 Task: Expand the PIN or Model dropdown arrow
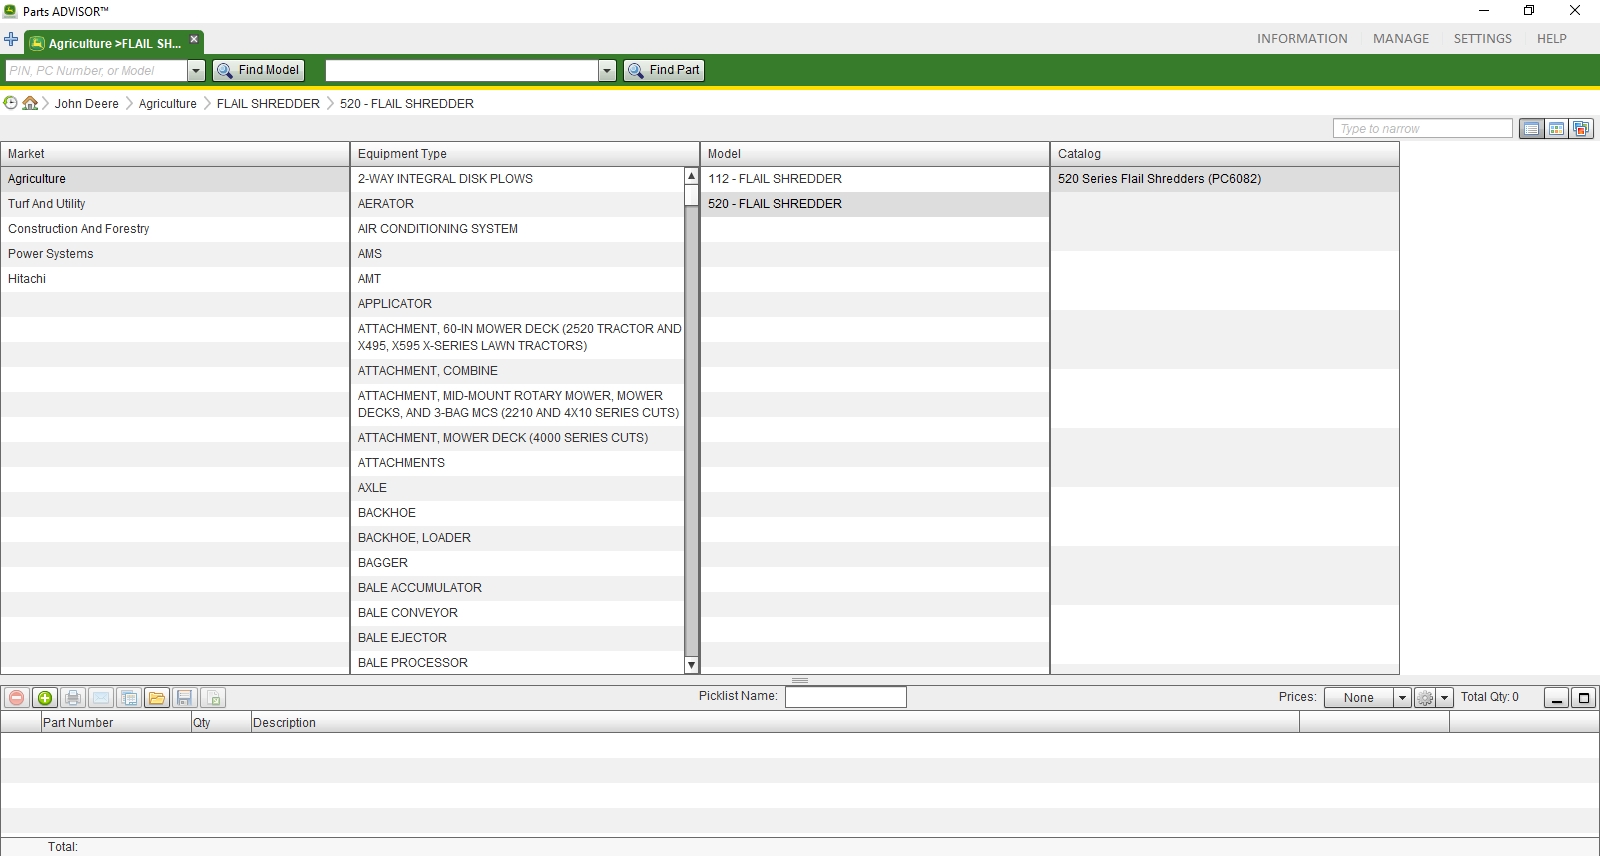pos(196,70)
